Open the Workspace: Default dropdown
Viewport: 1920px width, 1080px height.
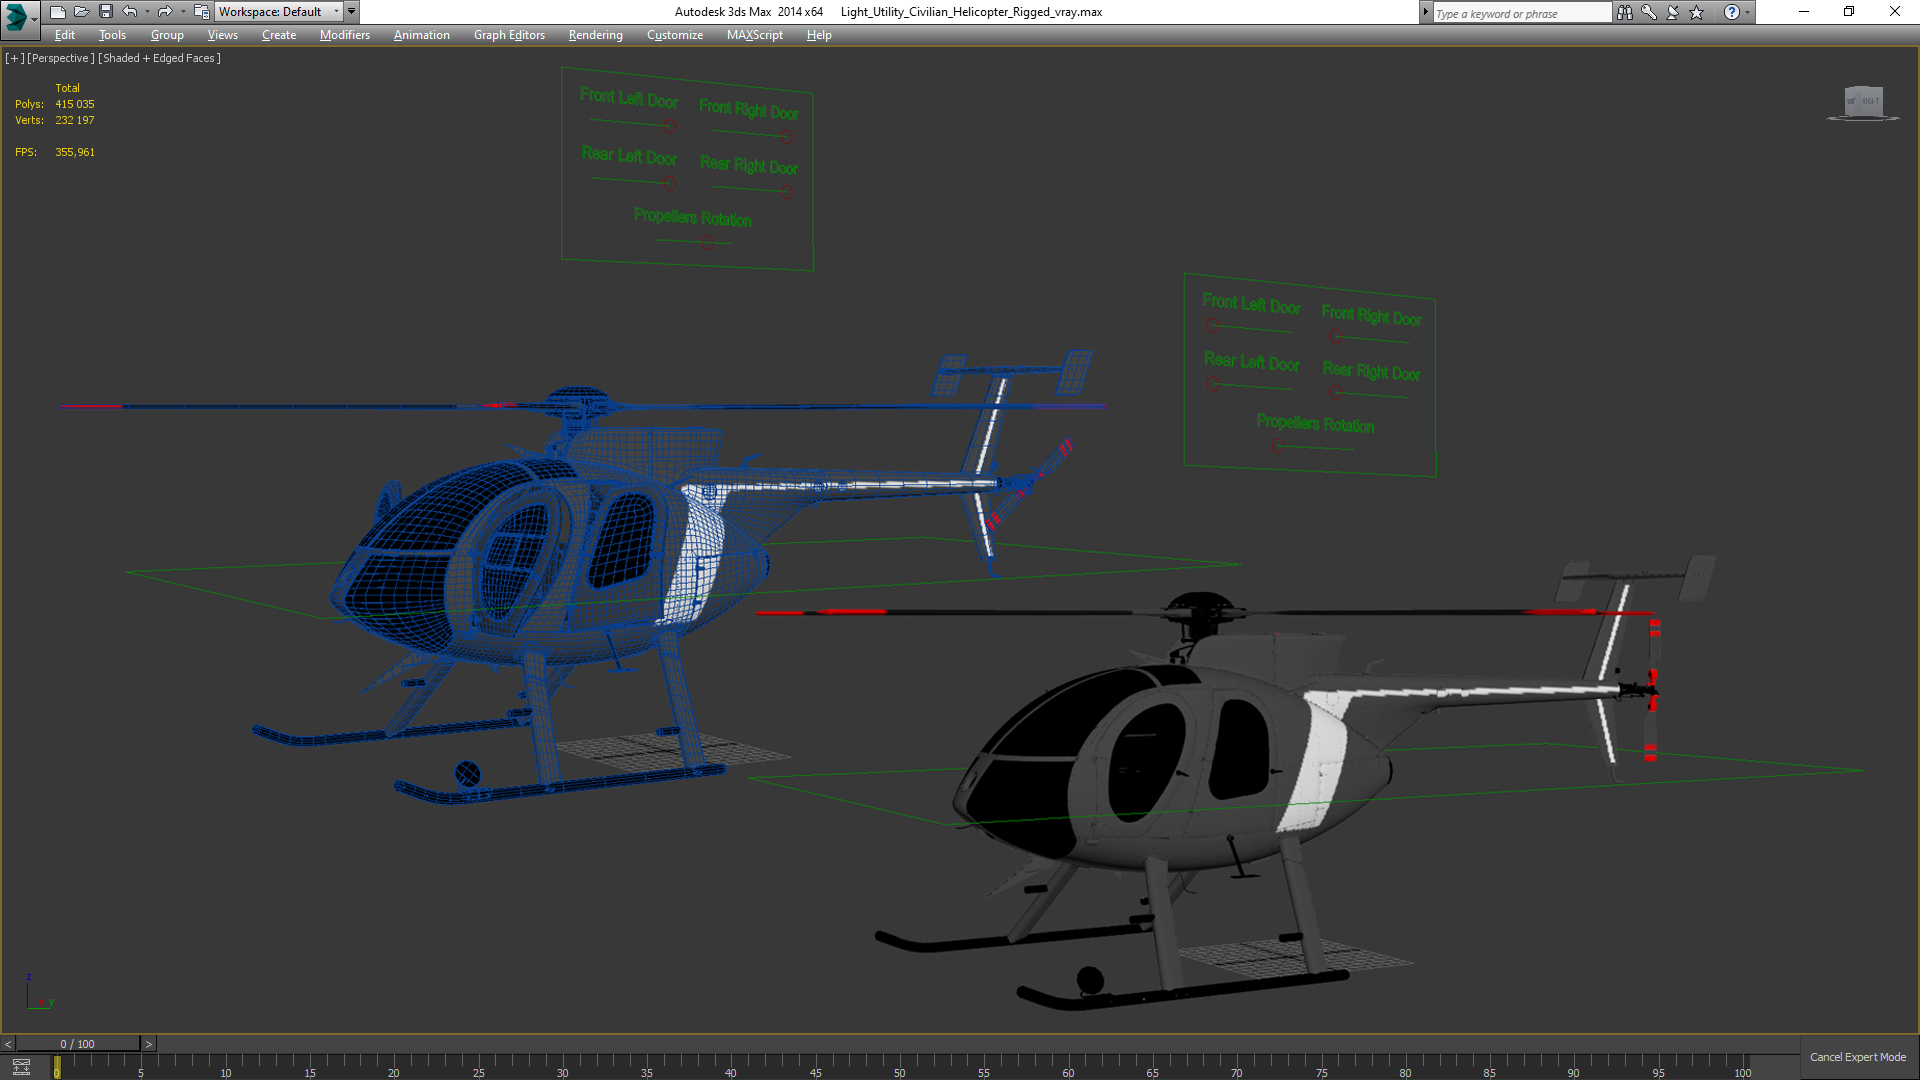279,12
